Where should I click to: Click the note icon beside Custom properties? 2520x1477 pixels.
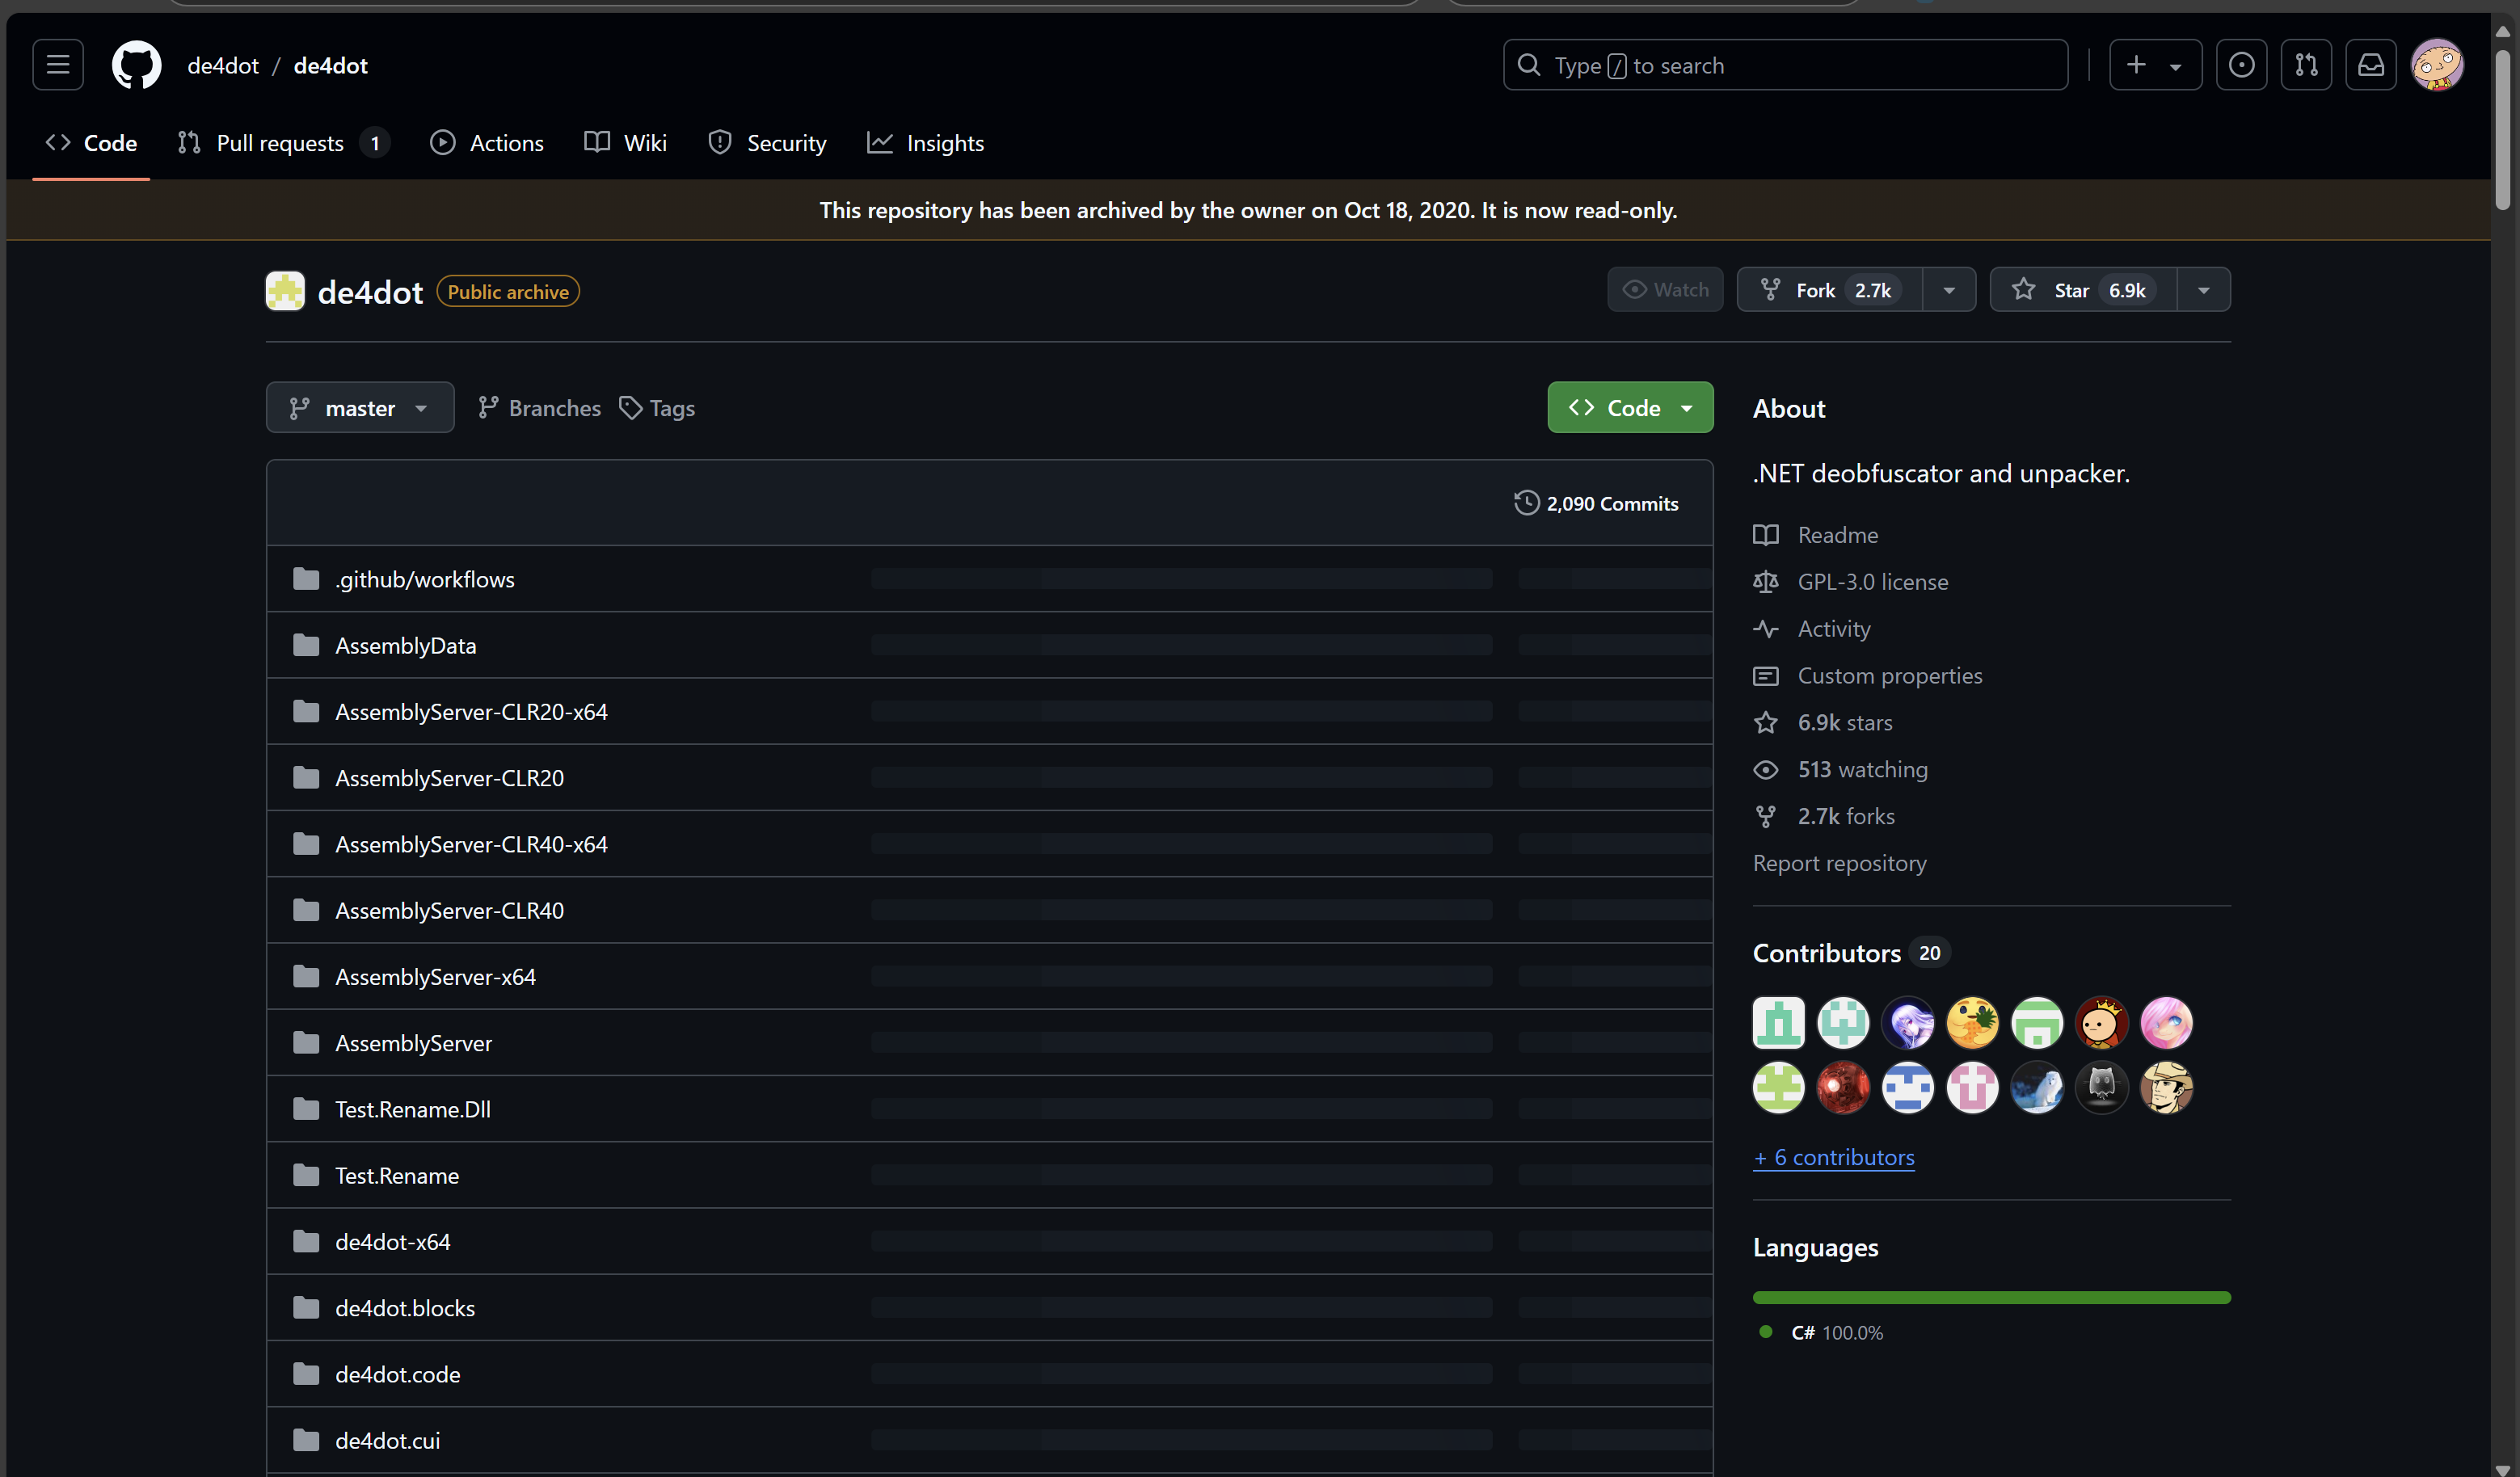pos(1766,676)
